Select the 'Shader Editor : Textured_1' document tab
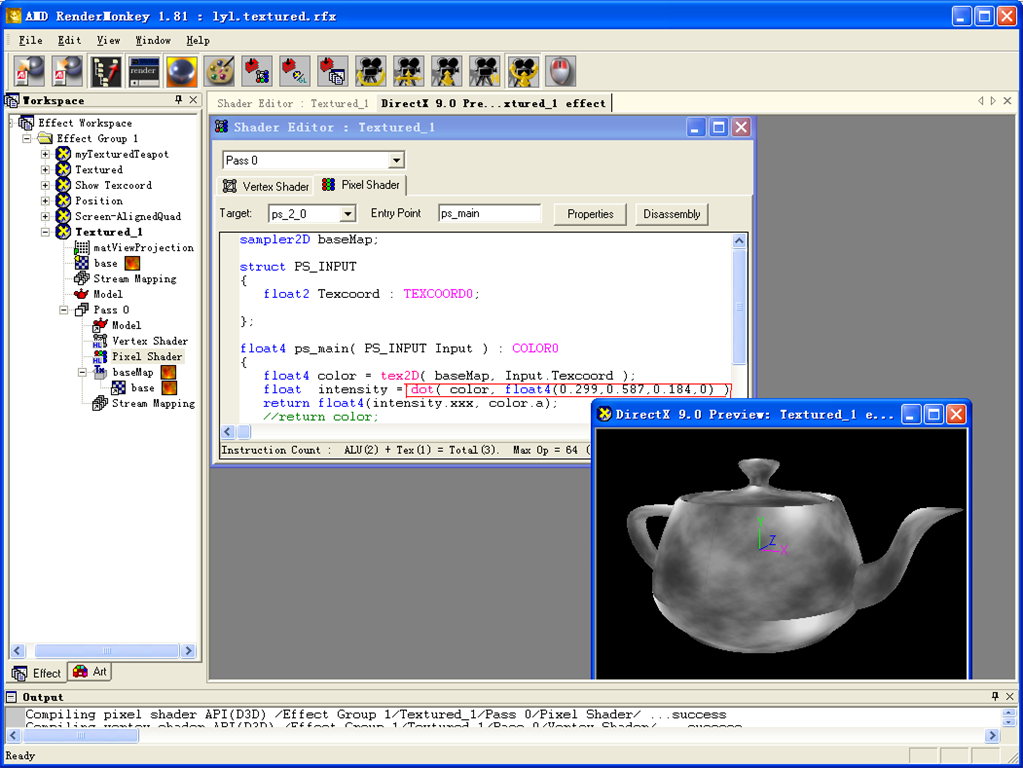 coord(293,103)
